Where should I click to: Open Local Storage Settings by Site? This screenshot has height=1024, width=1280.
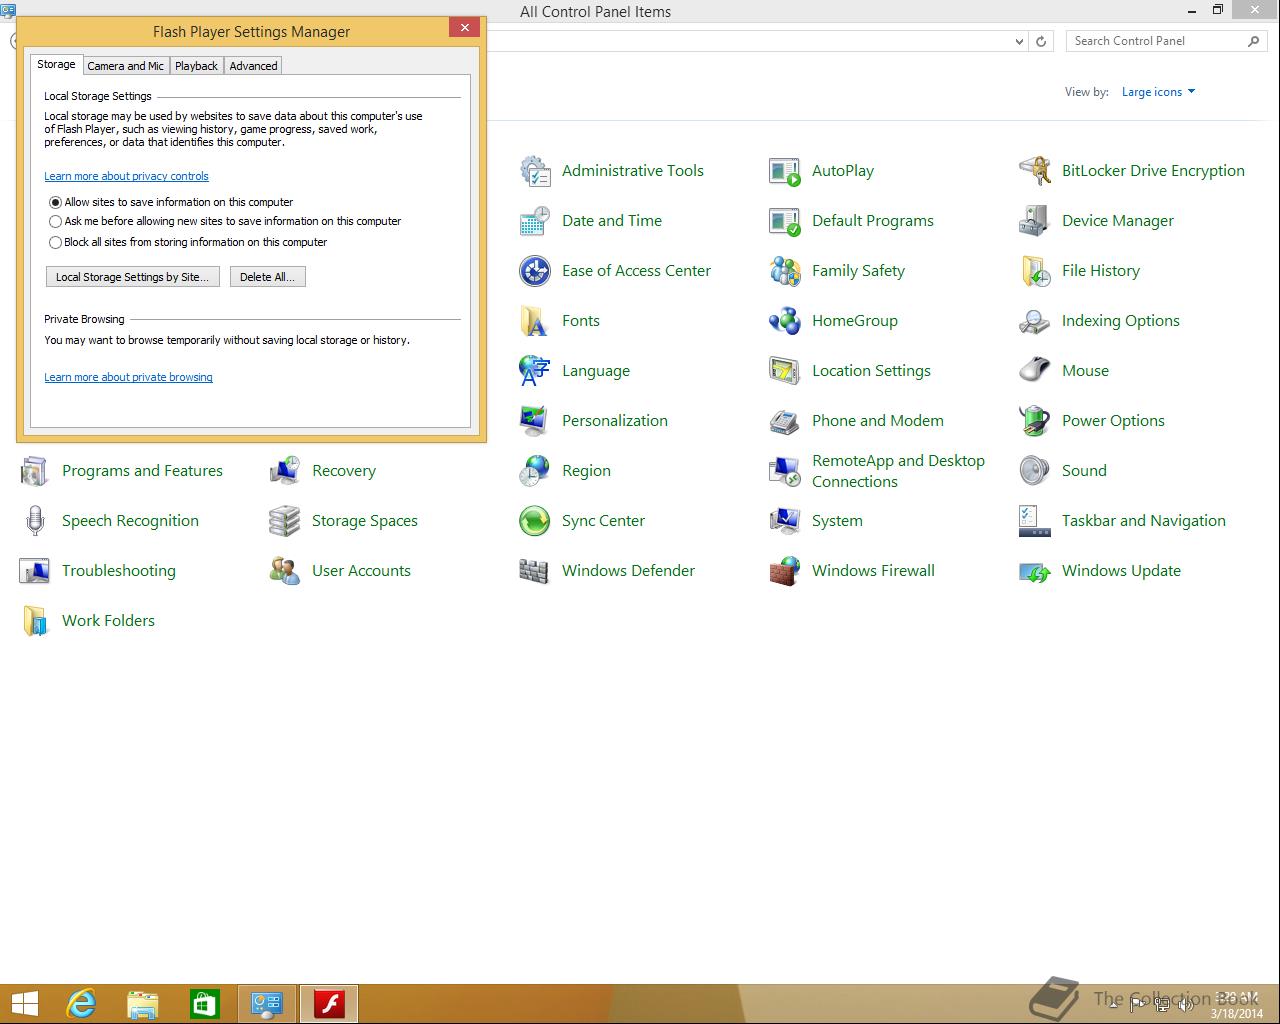click(132, 277)
